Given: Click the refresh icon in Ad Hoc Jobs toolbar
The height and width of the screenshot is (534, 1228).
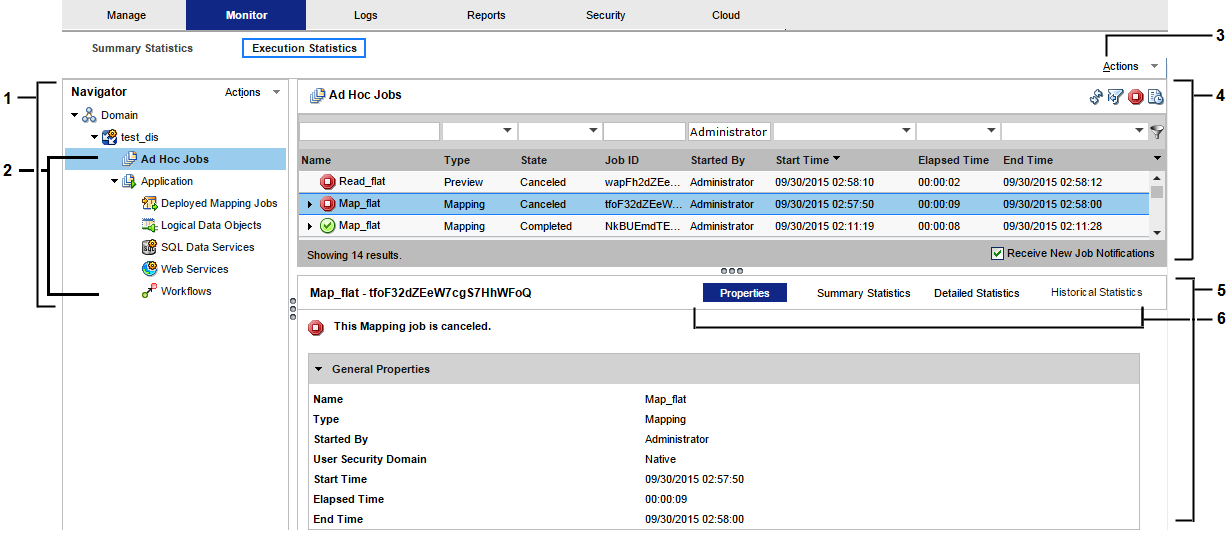Looking at the screenshot, I should click(1096, 96).
